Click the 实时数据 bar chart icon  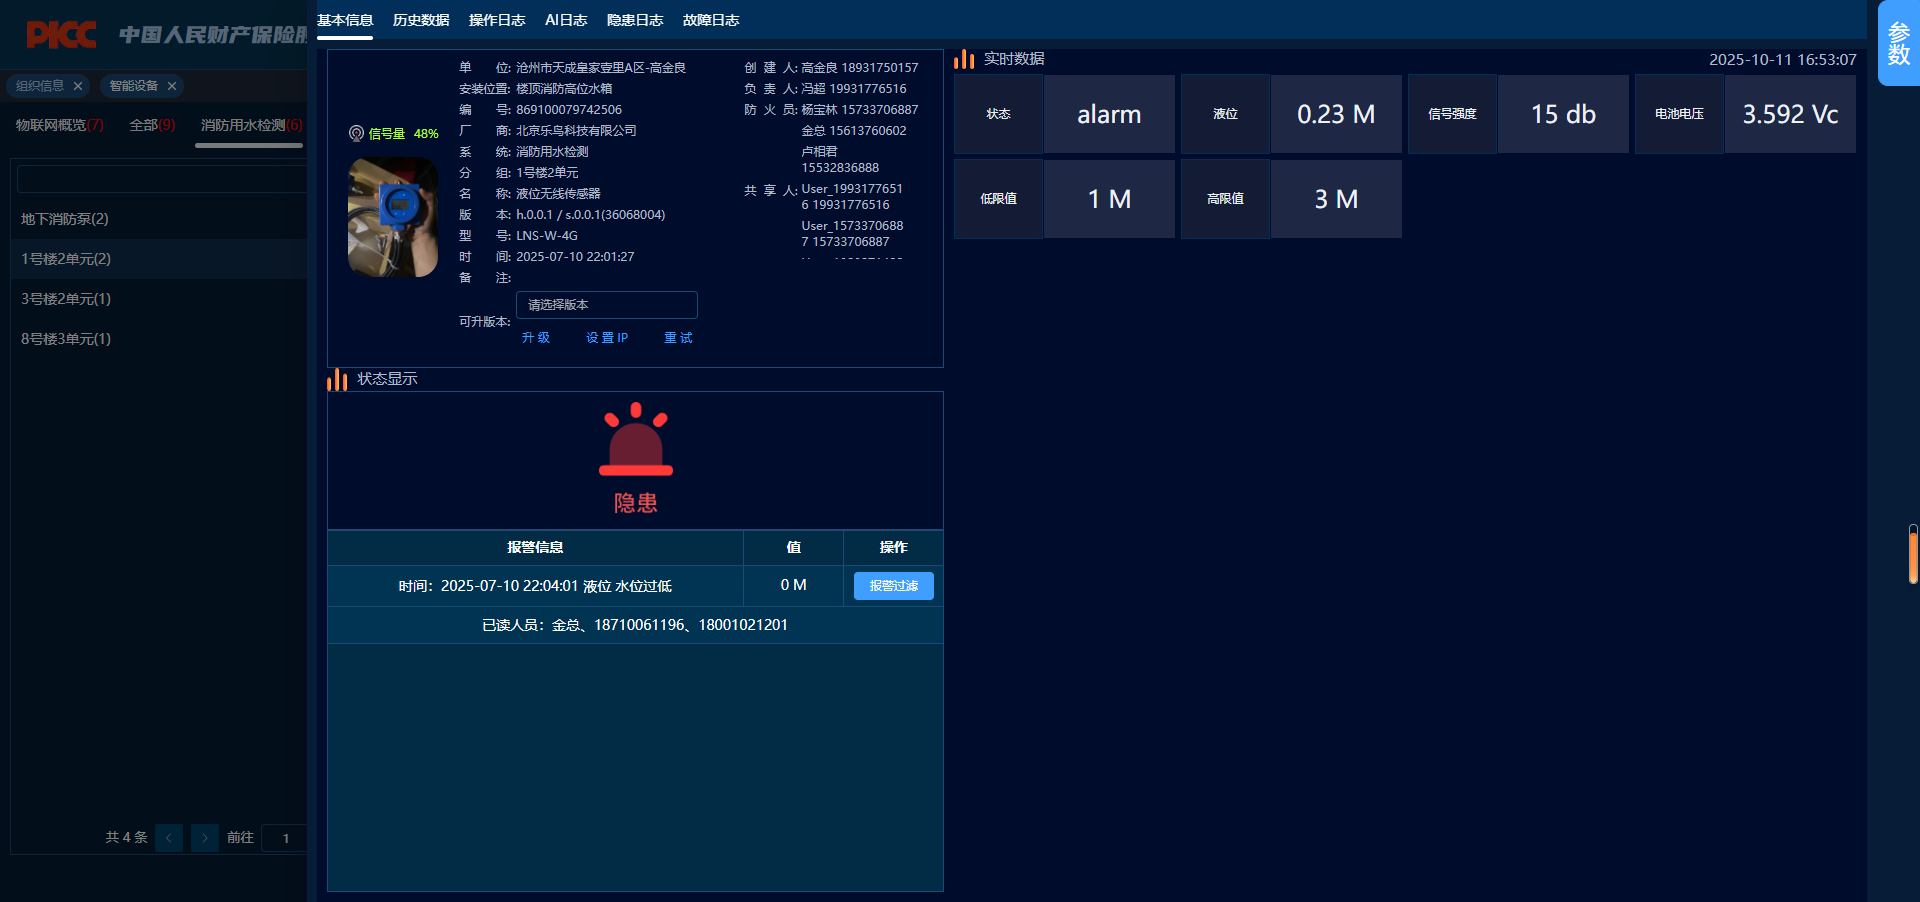[x=964, y=59]
